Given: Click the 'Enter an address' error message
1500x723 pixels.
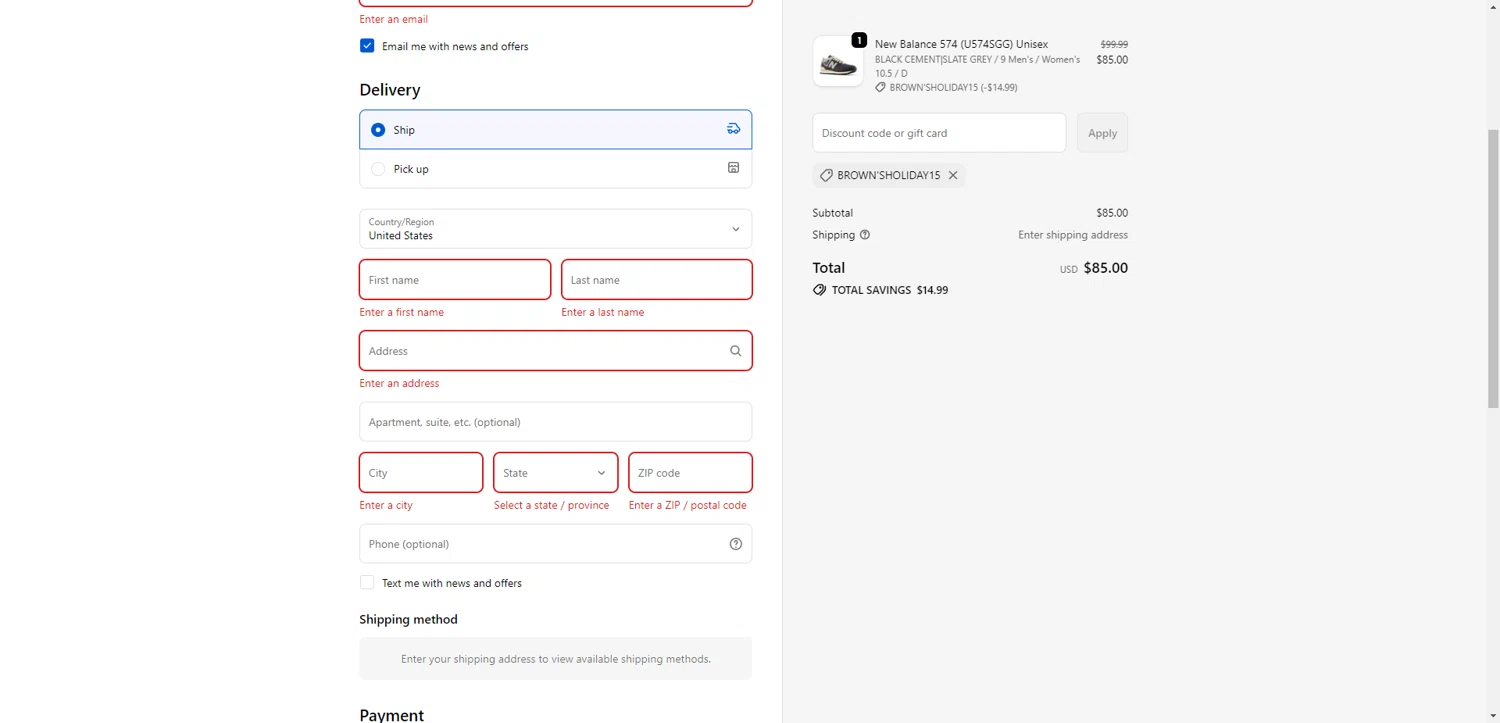Looking at the screenshot, I should click(x=399, y=383).
